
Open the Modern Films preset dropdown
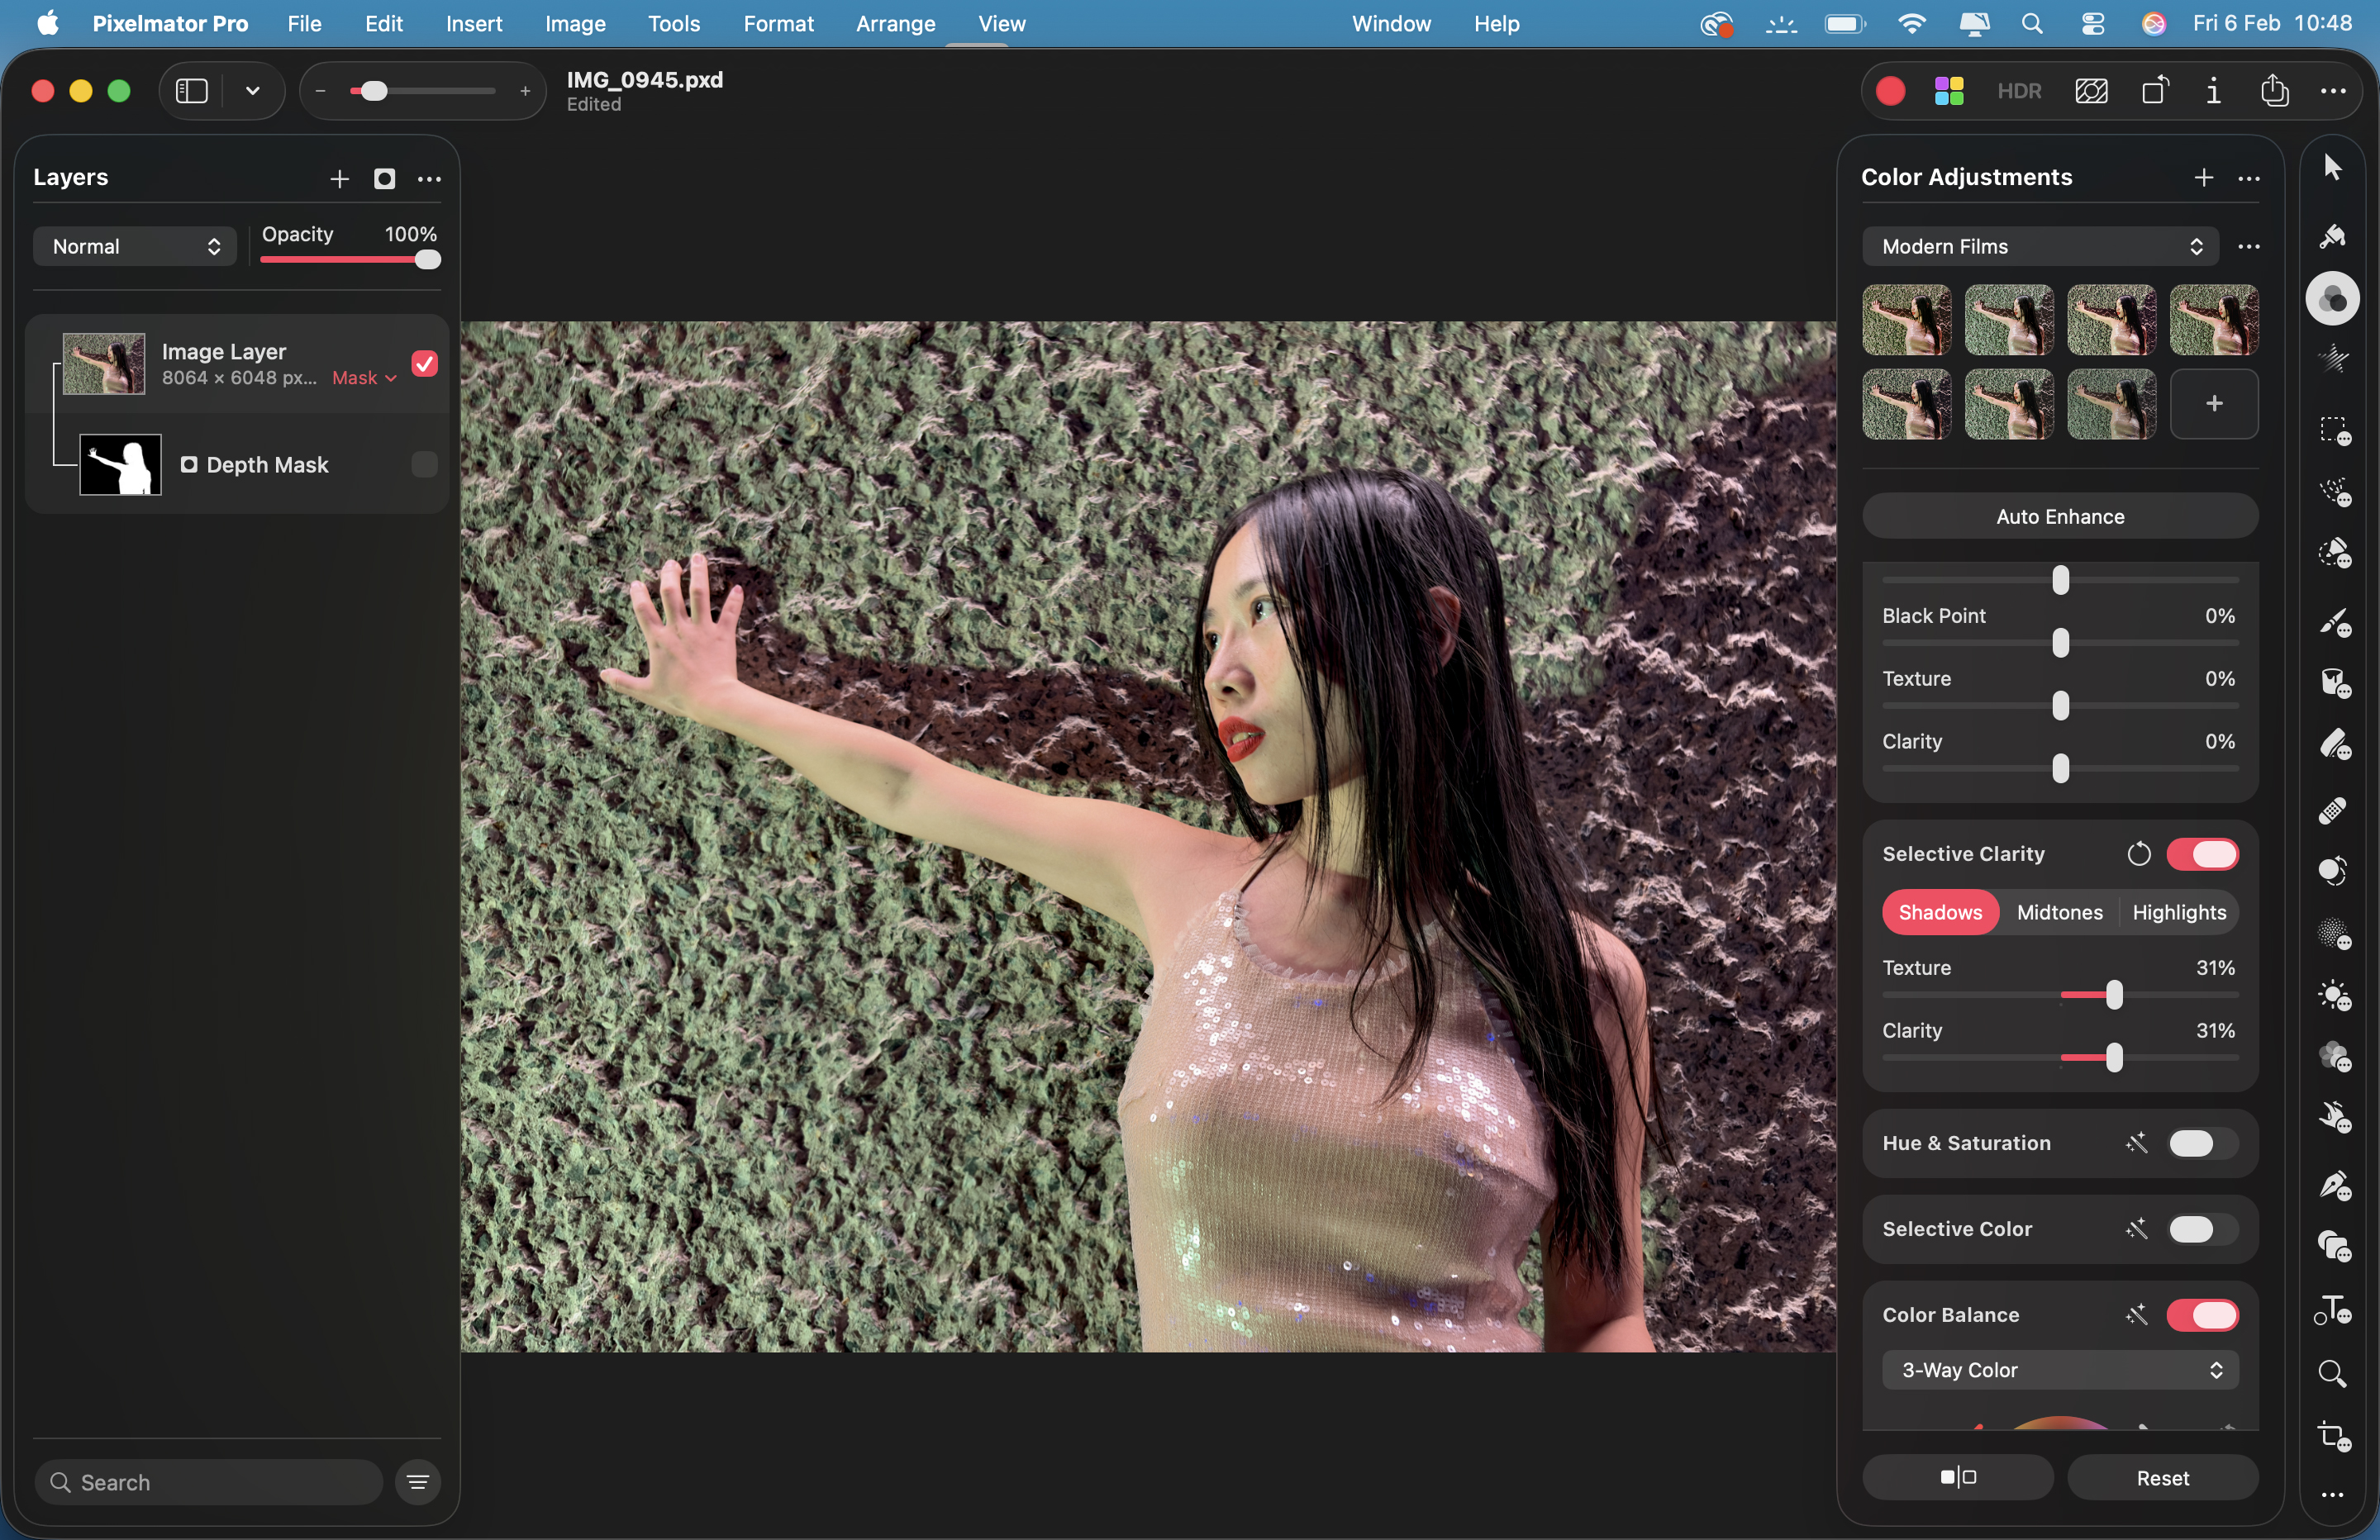tap(2040, 246)
